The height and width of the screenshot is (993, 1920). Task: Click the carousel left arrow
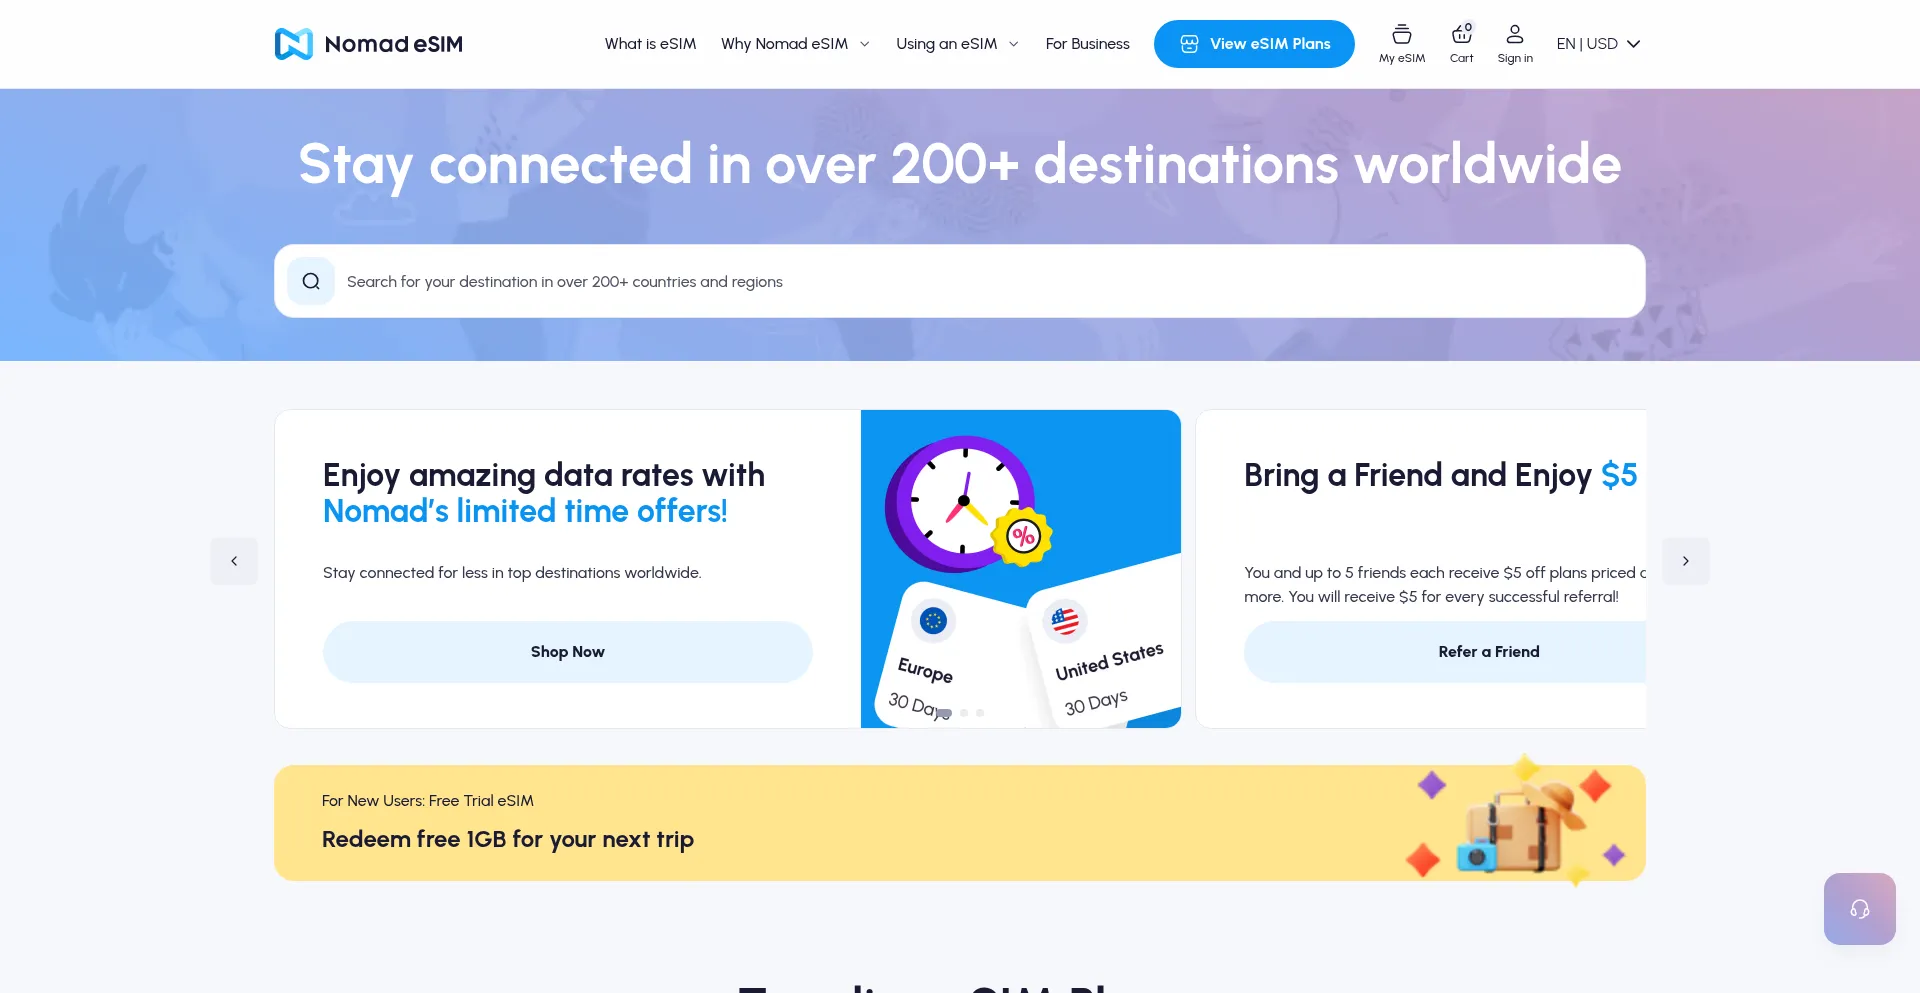234,561
